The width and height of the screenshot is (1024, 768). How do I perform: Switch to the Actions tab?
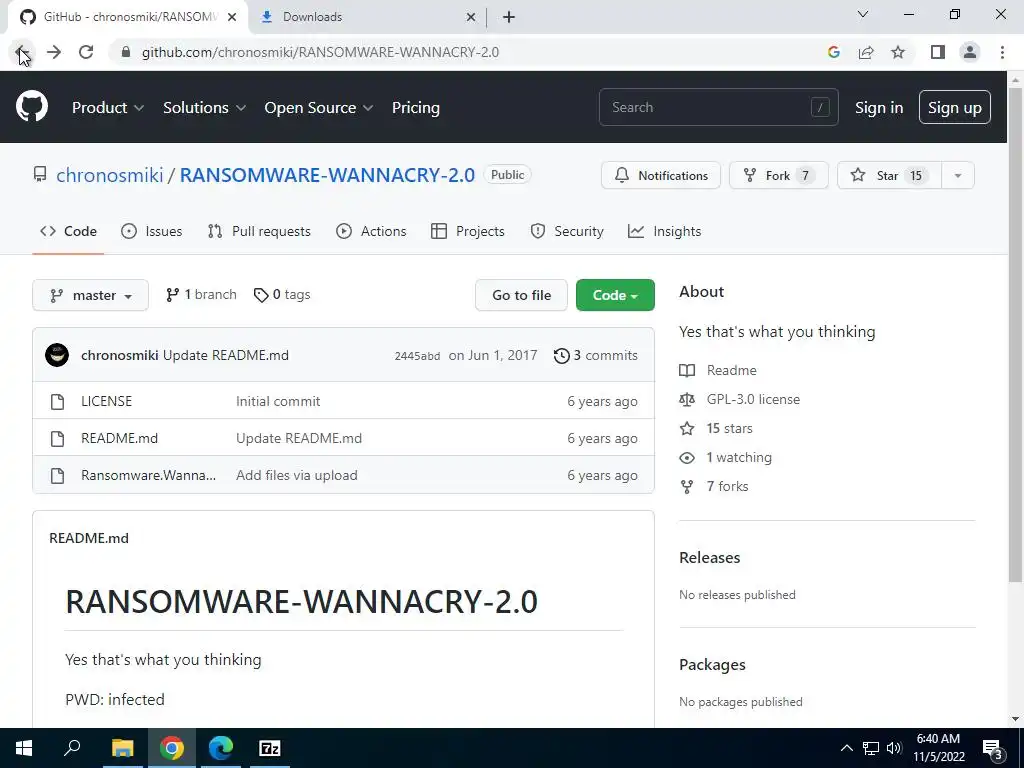pos(371,231)
